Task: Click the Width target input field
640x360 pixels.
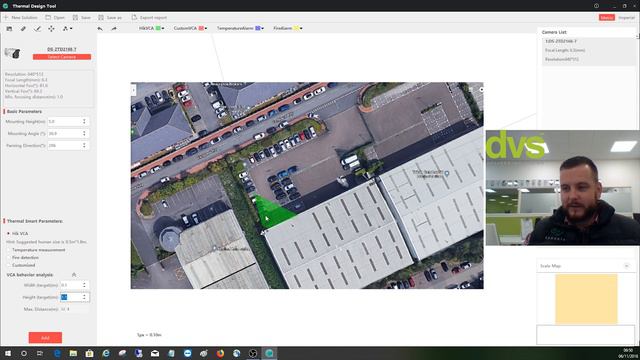Action: click(x=71, y=285)
